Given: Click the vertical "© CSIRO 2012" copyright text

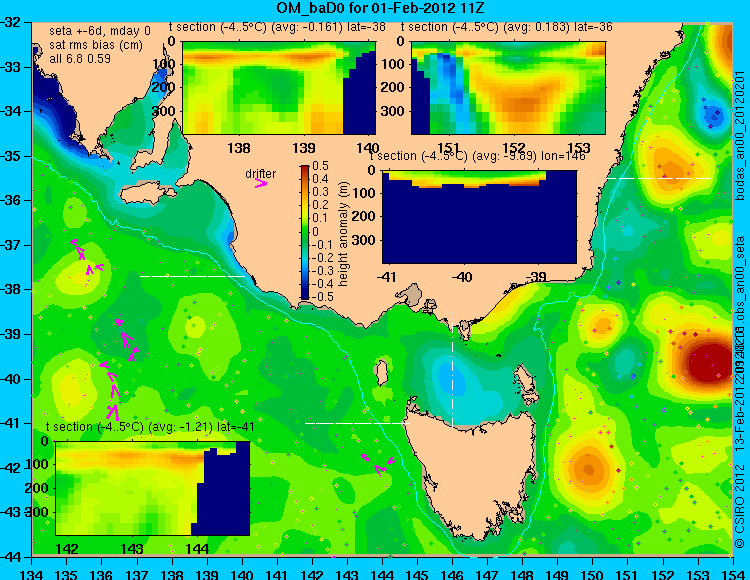Looking at the screenshot, I should point(740,504).
